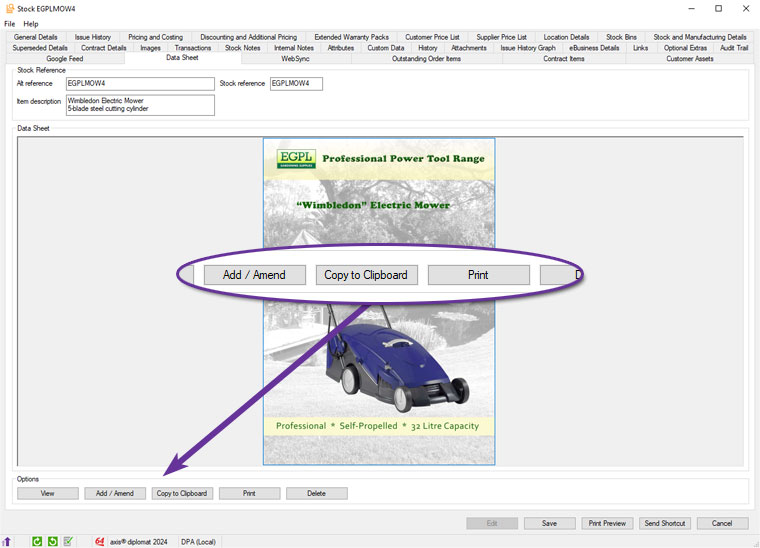The height and width of the screenshot is (548, 760).
Task: Open the Attachments tab
Action: [469, 48]
